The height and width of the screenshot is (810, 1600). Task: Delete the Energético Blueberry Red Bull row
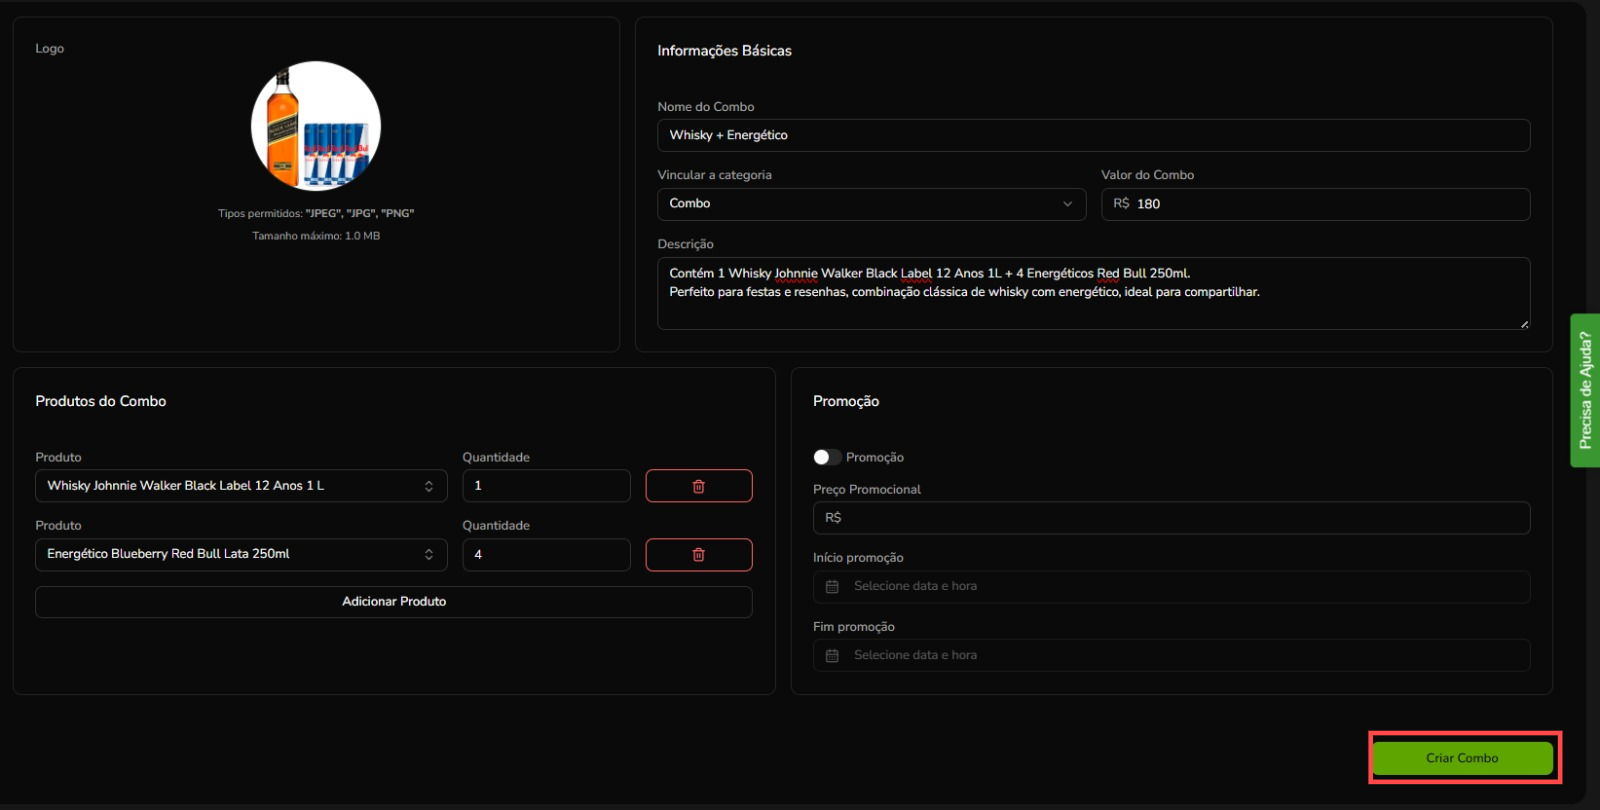[699, 555]
